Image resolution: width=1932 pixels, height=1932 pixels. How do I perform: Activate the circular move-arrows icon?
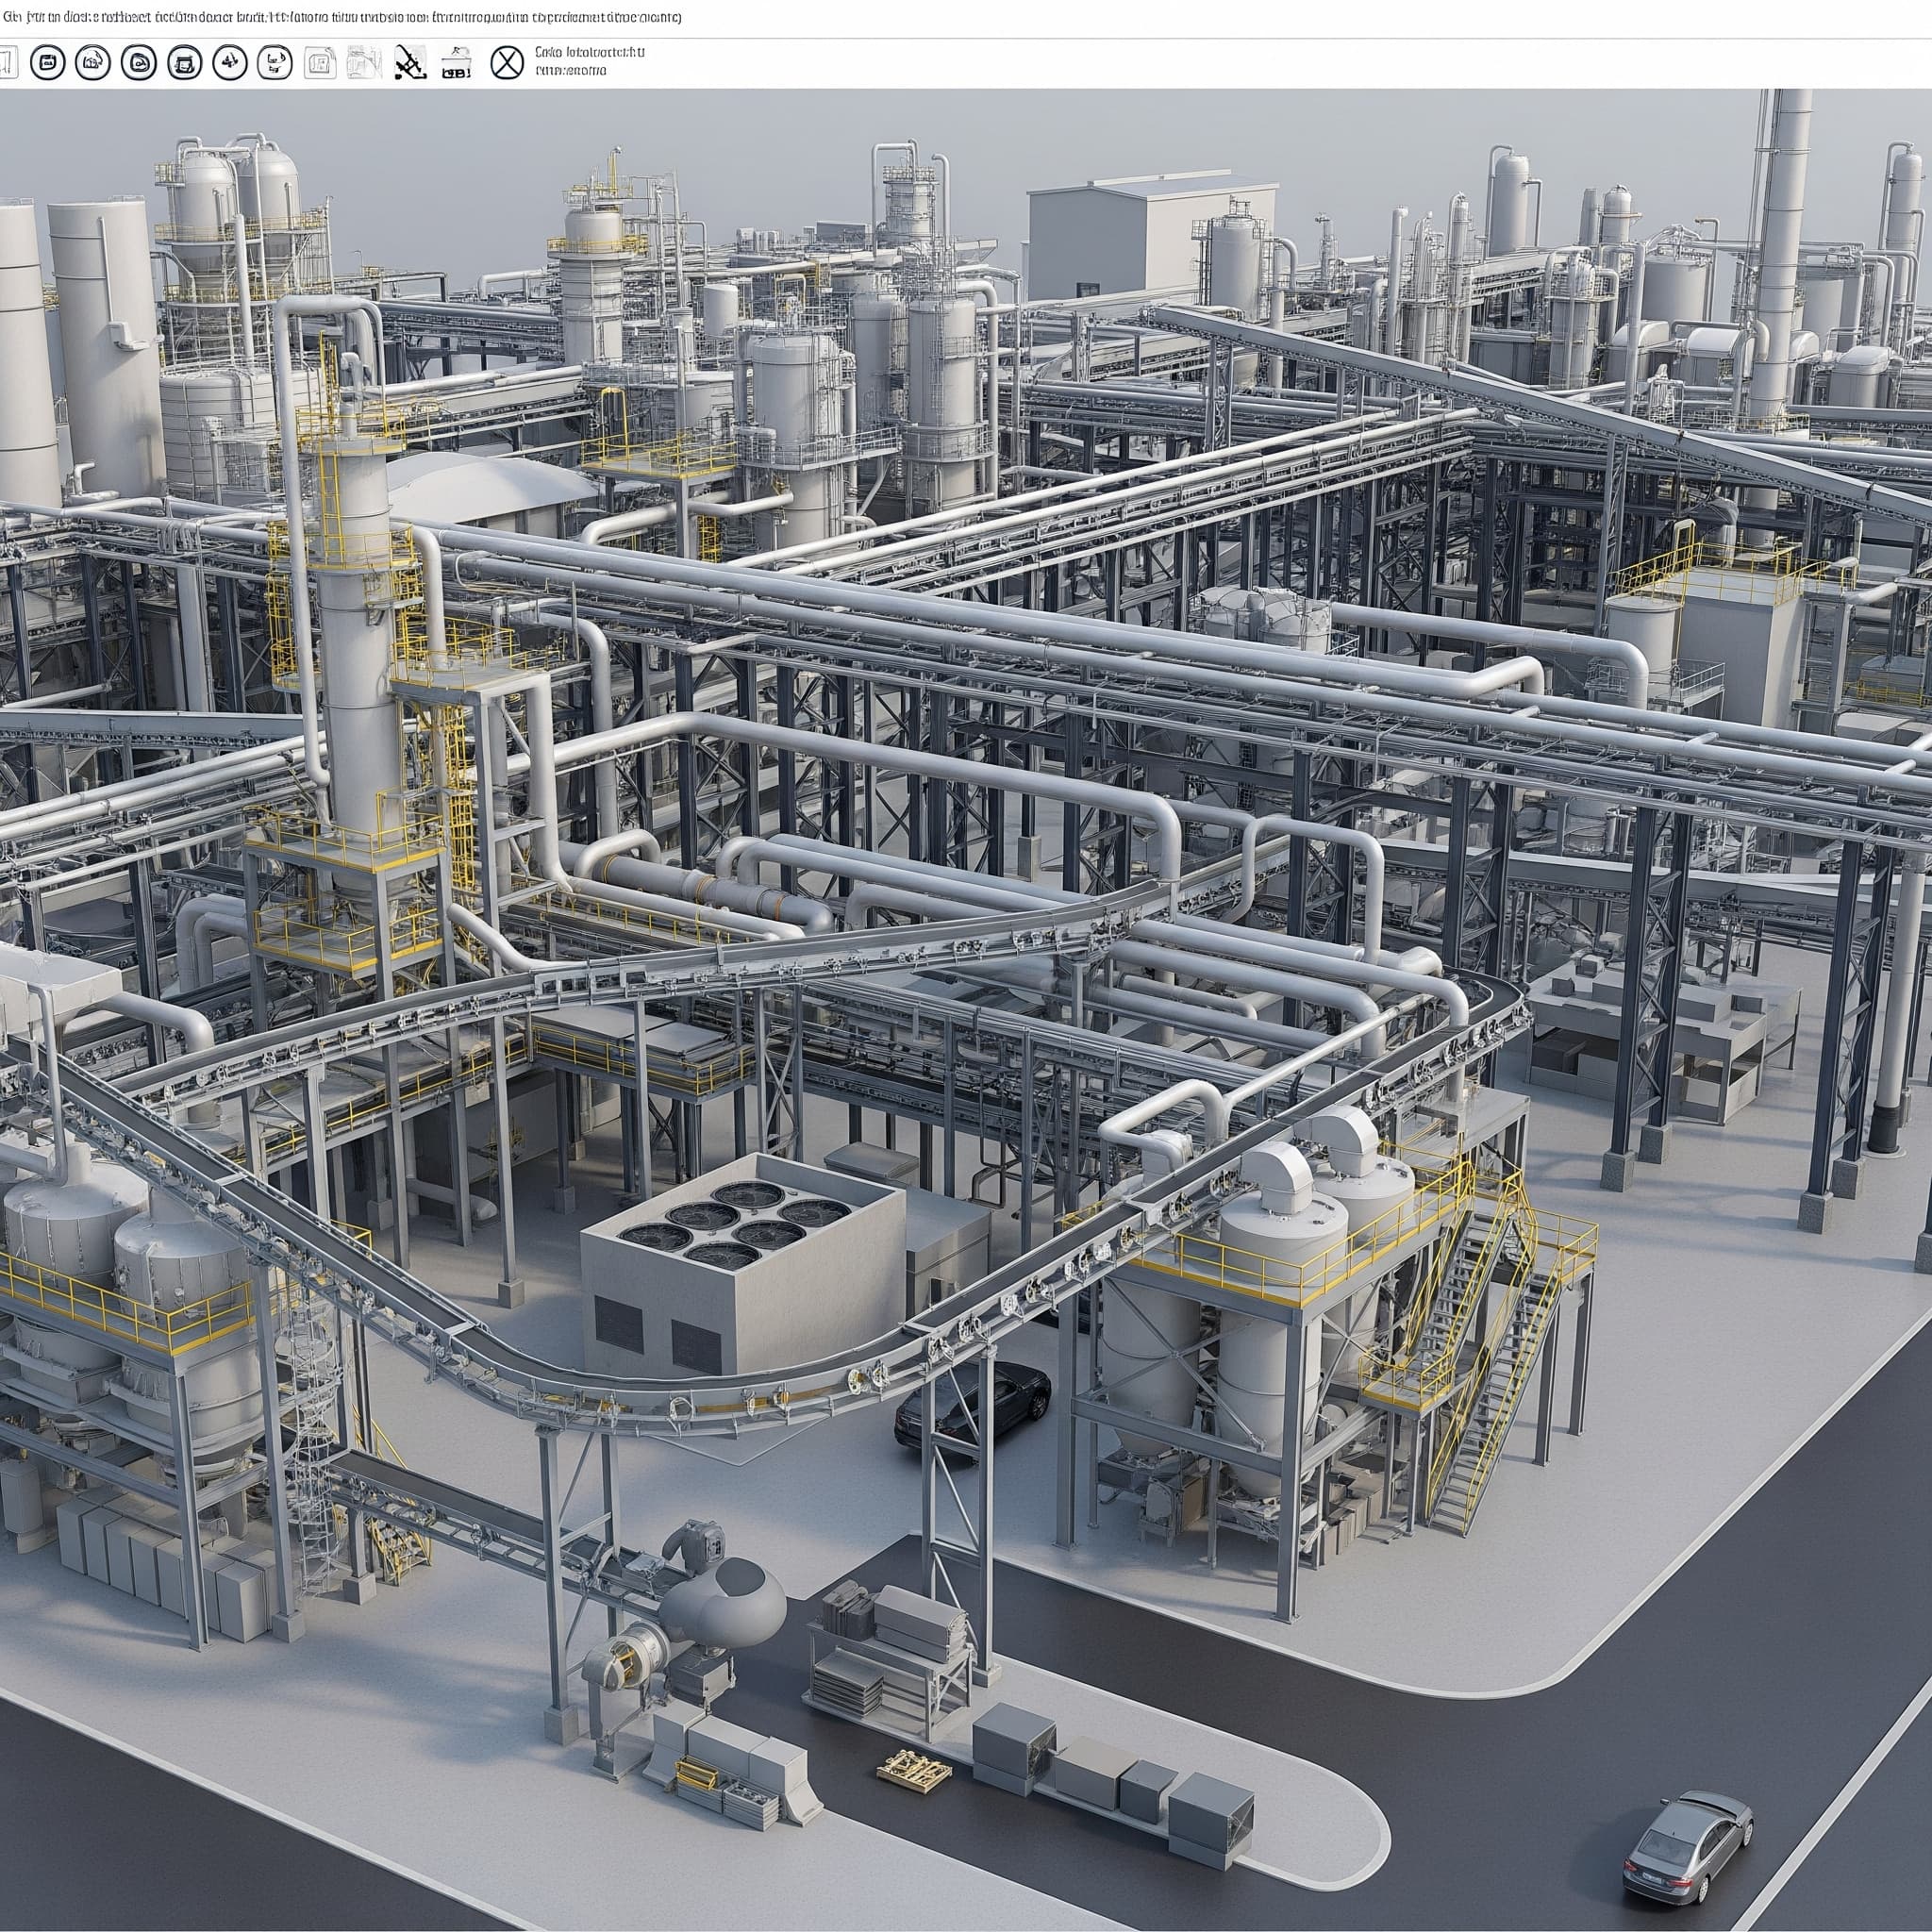click(x=230, y=63)
